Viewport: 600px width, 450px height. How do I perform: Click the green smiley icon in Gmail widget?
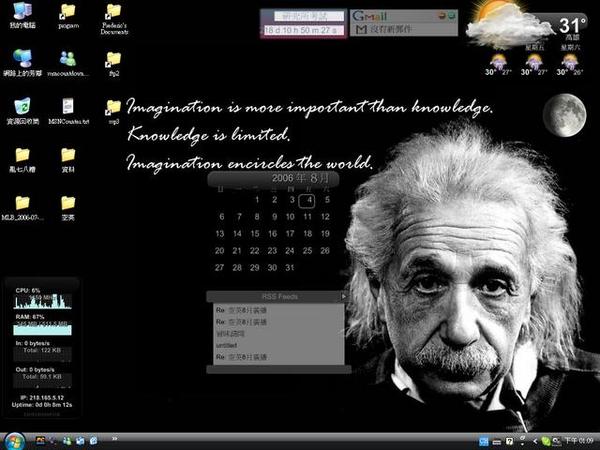[x=452, y=16]
